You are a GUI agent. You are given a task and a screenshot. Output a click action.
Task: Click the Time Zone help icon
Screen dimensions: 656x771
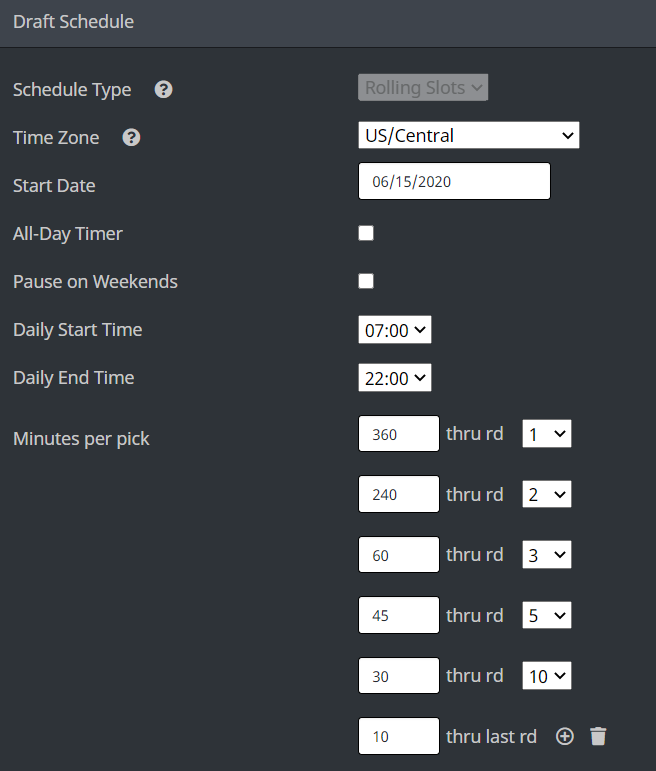pyautogui.click(x=131, y=137)
